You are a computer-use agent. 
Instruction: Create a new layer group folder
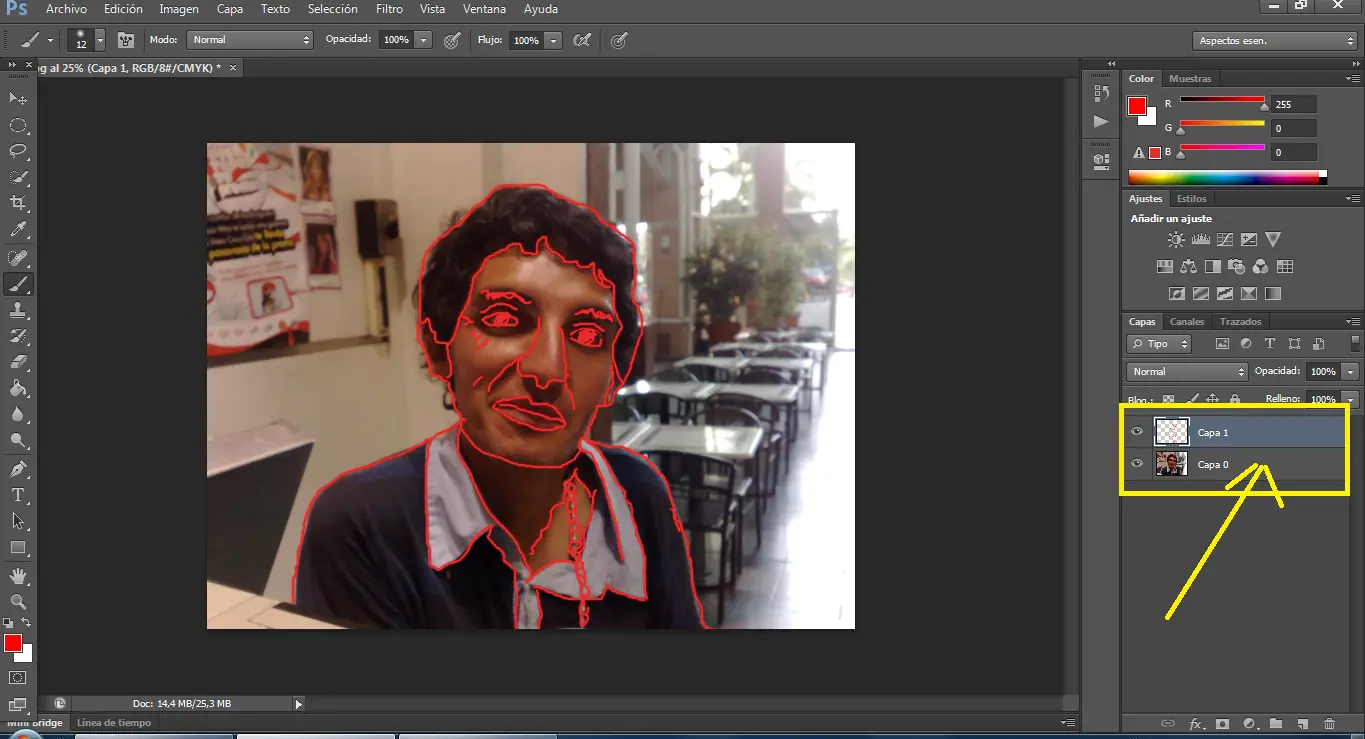click(1275, 723)
